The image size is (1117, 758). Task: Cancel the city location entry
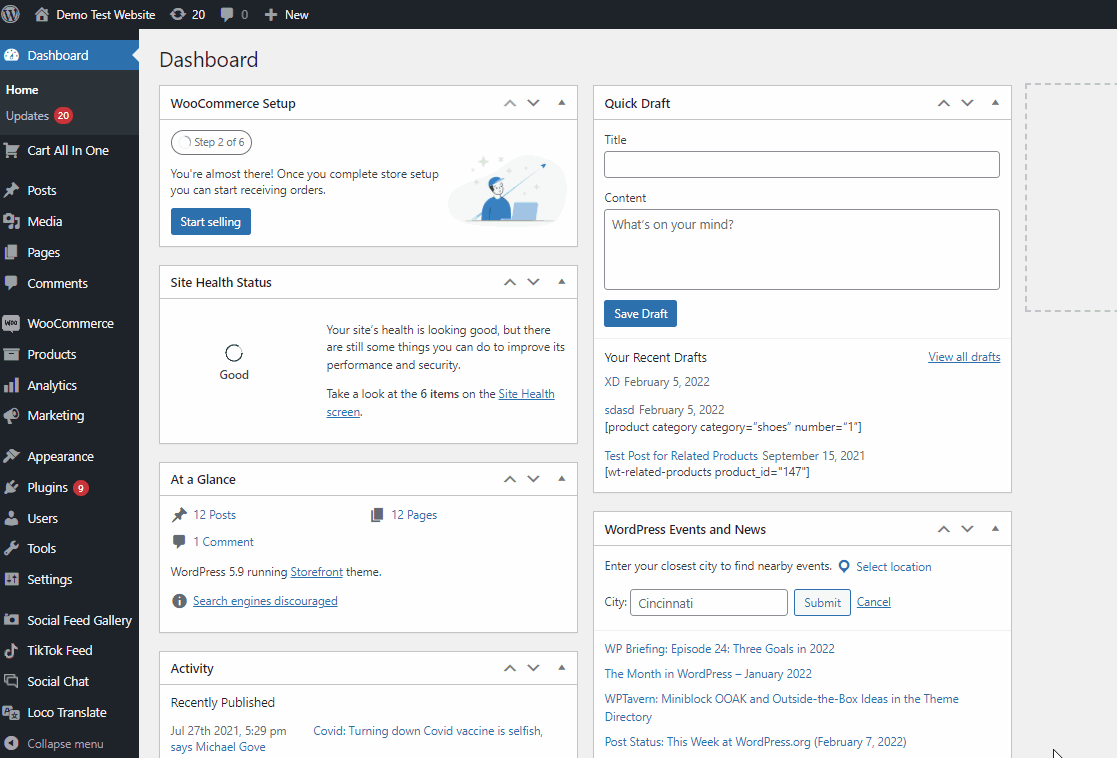tap(873, 602)
